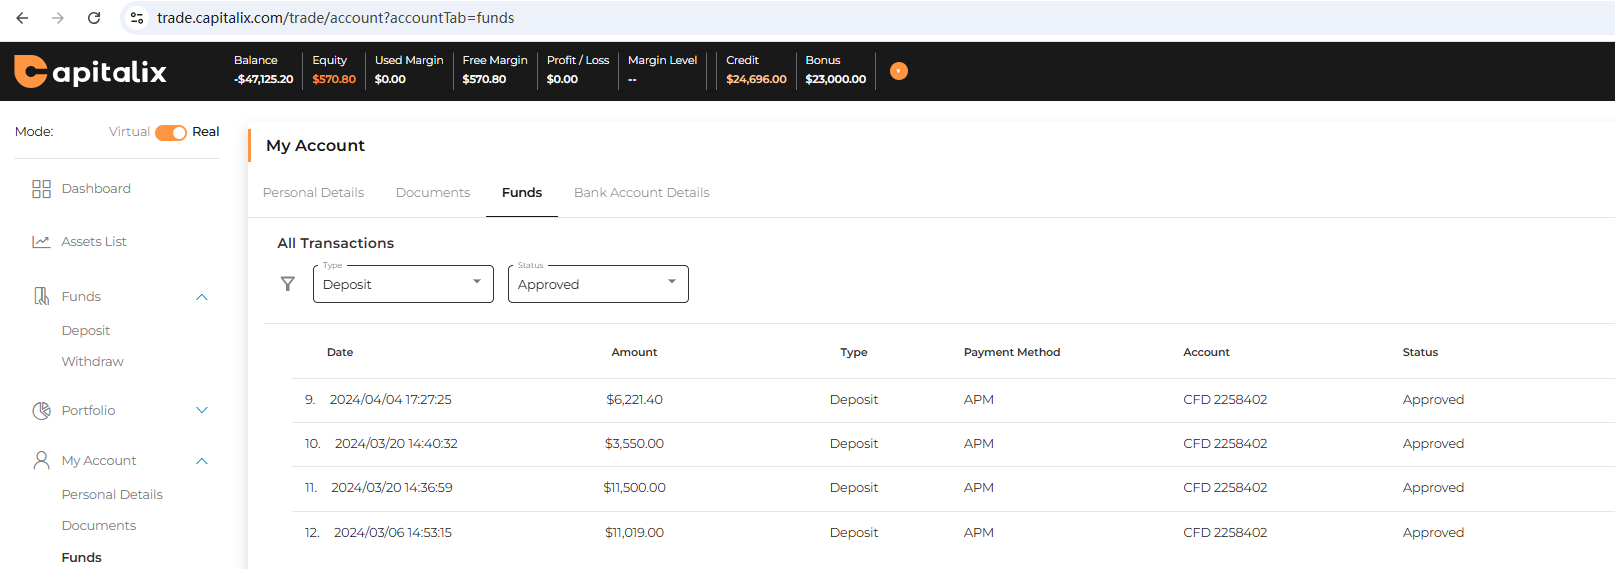Viewport: 1615px width, 569px height.
Task: Switch to the Personal Details tab
Action: tap(313, 193)
